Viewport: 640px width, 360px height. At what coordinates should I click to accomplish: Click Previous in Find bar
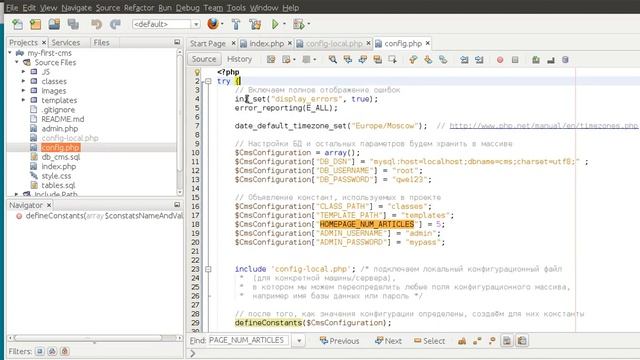coord(340,341)
